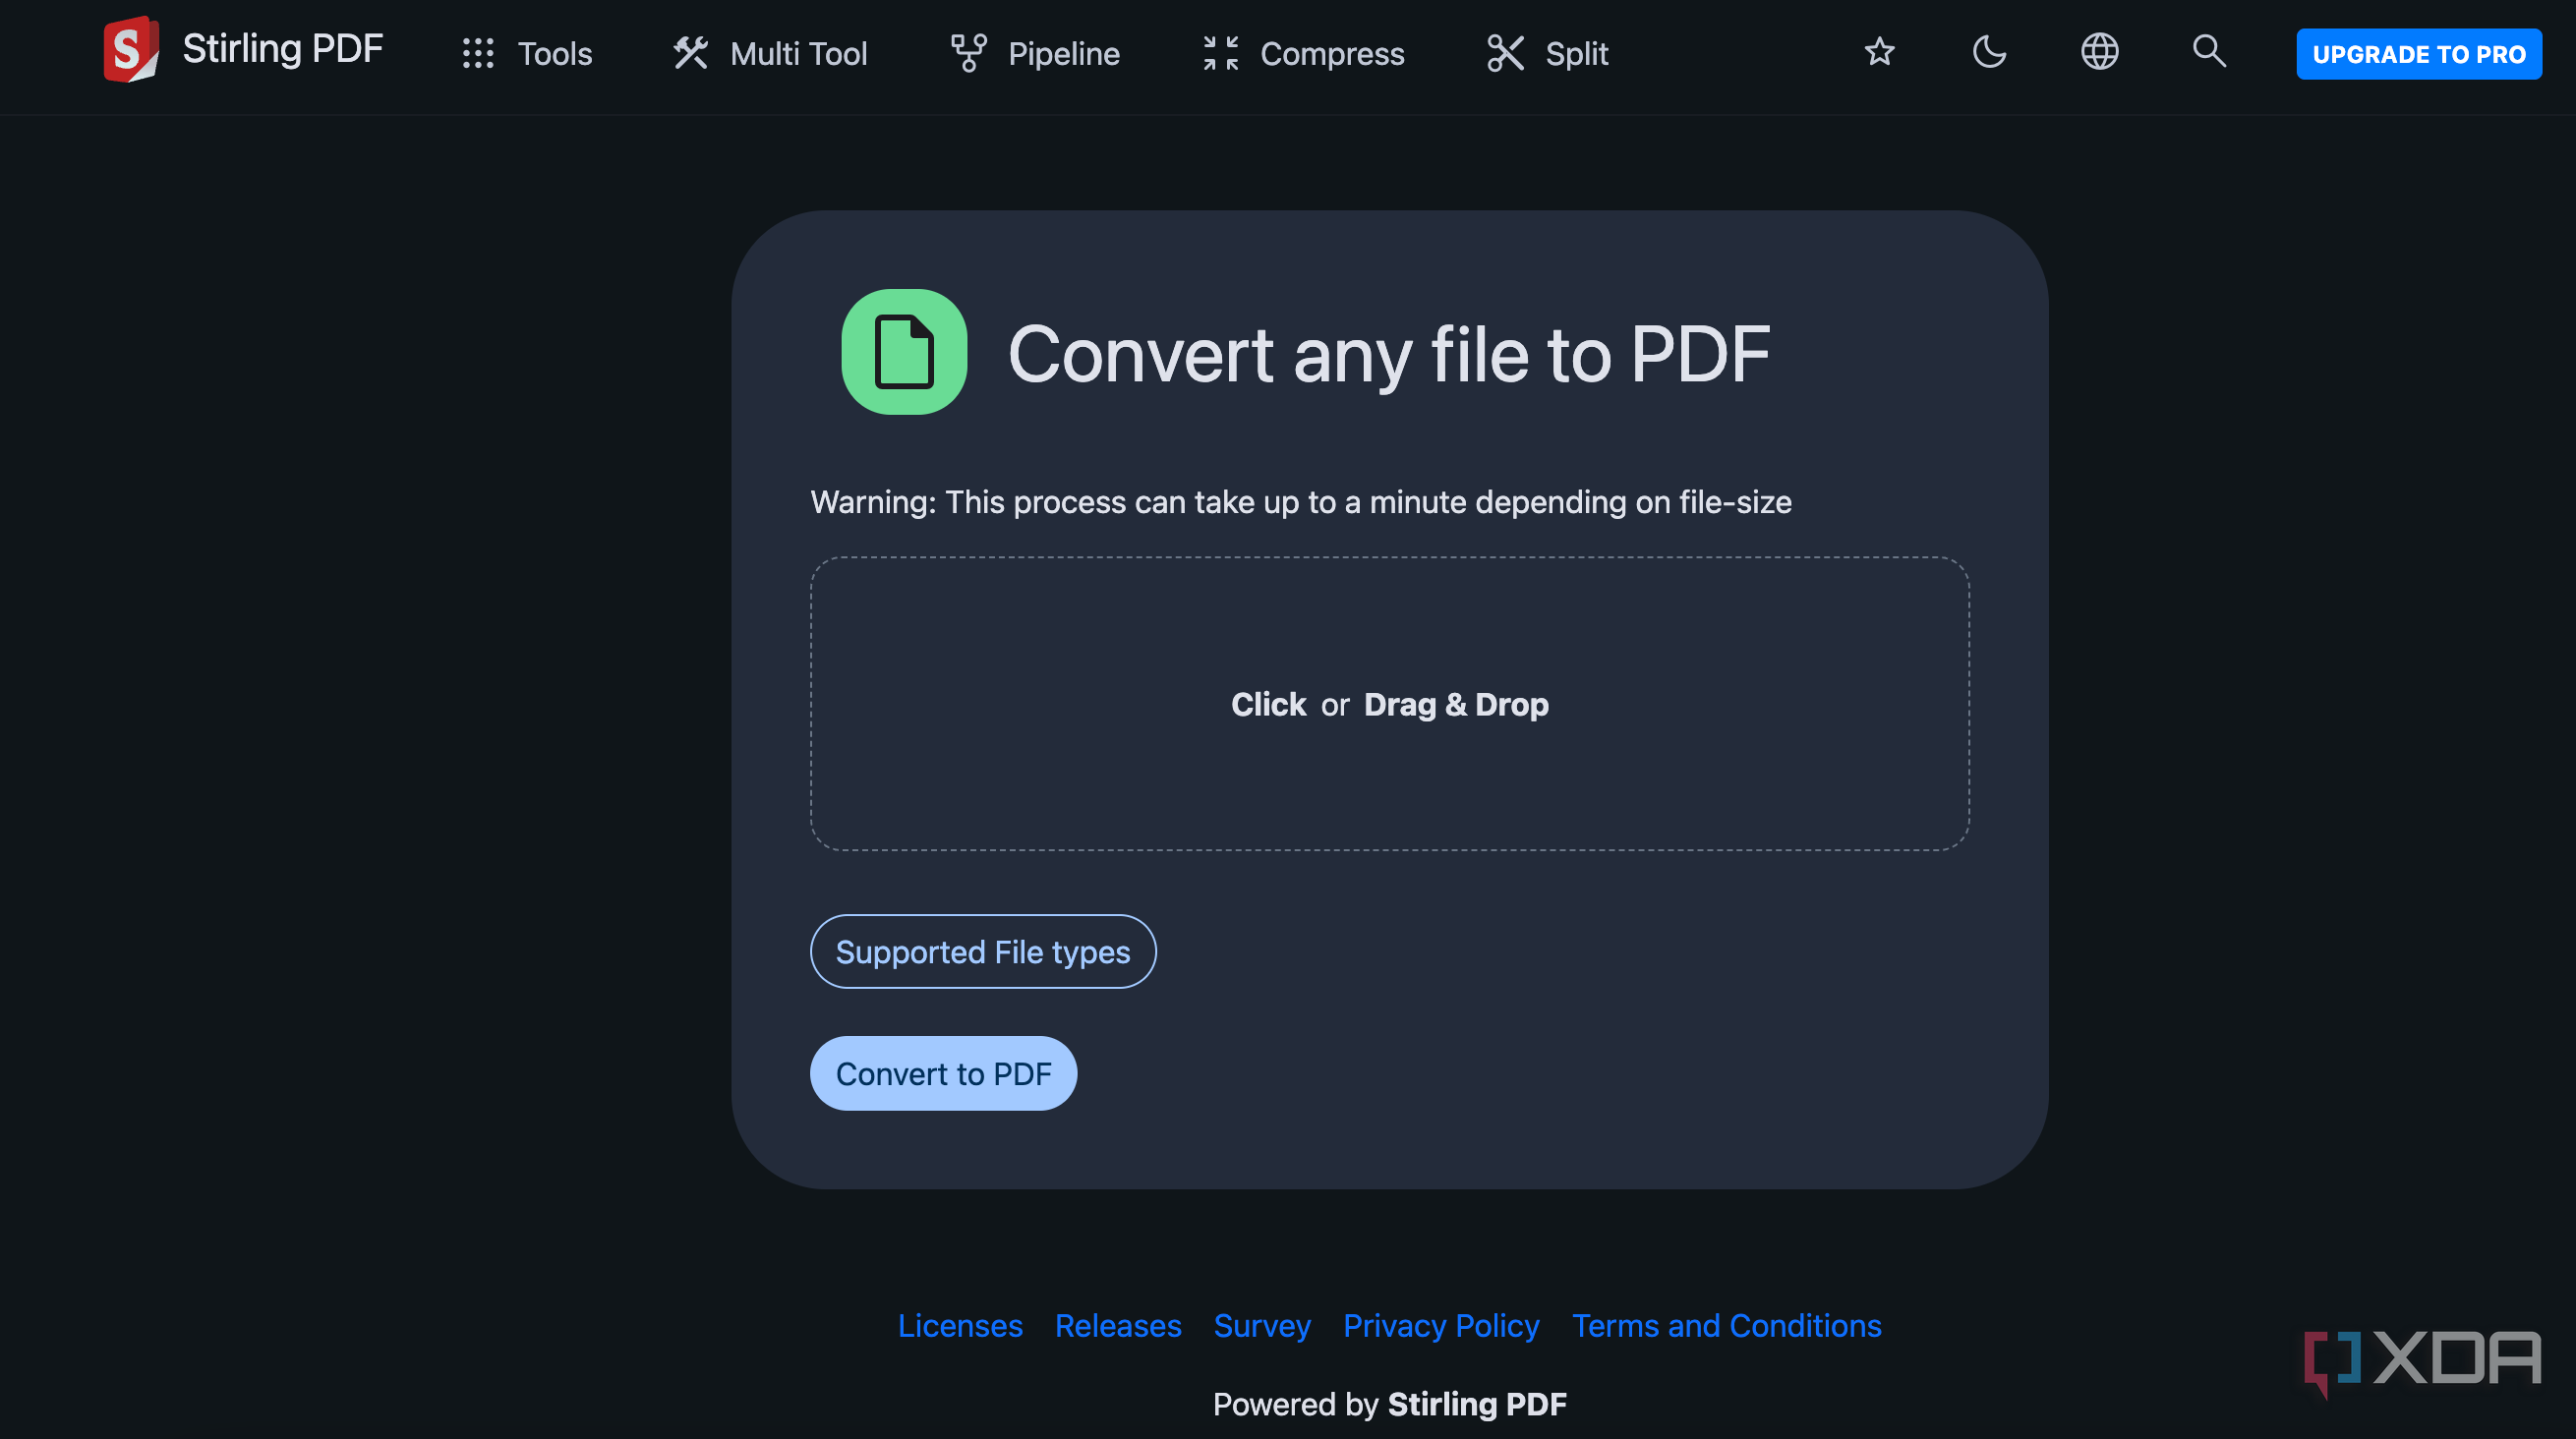The image size is (2576, 1439).
Task: Click the Split scissors icon
Action: coord(1505,53)
